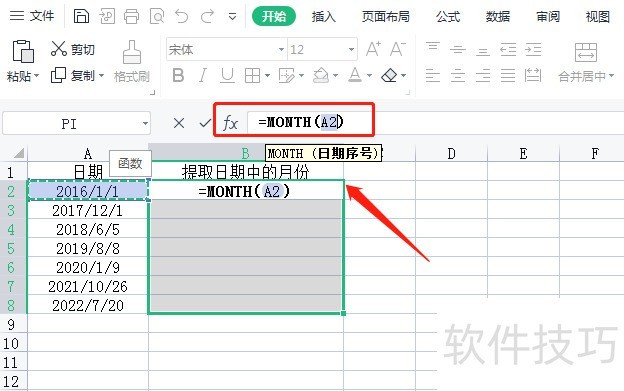
Task: Click 复制 copy button
Action: pyautogui.click(x=73, y=75)
